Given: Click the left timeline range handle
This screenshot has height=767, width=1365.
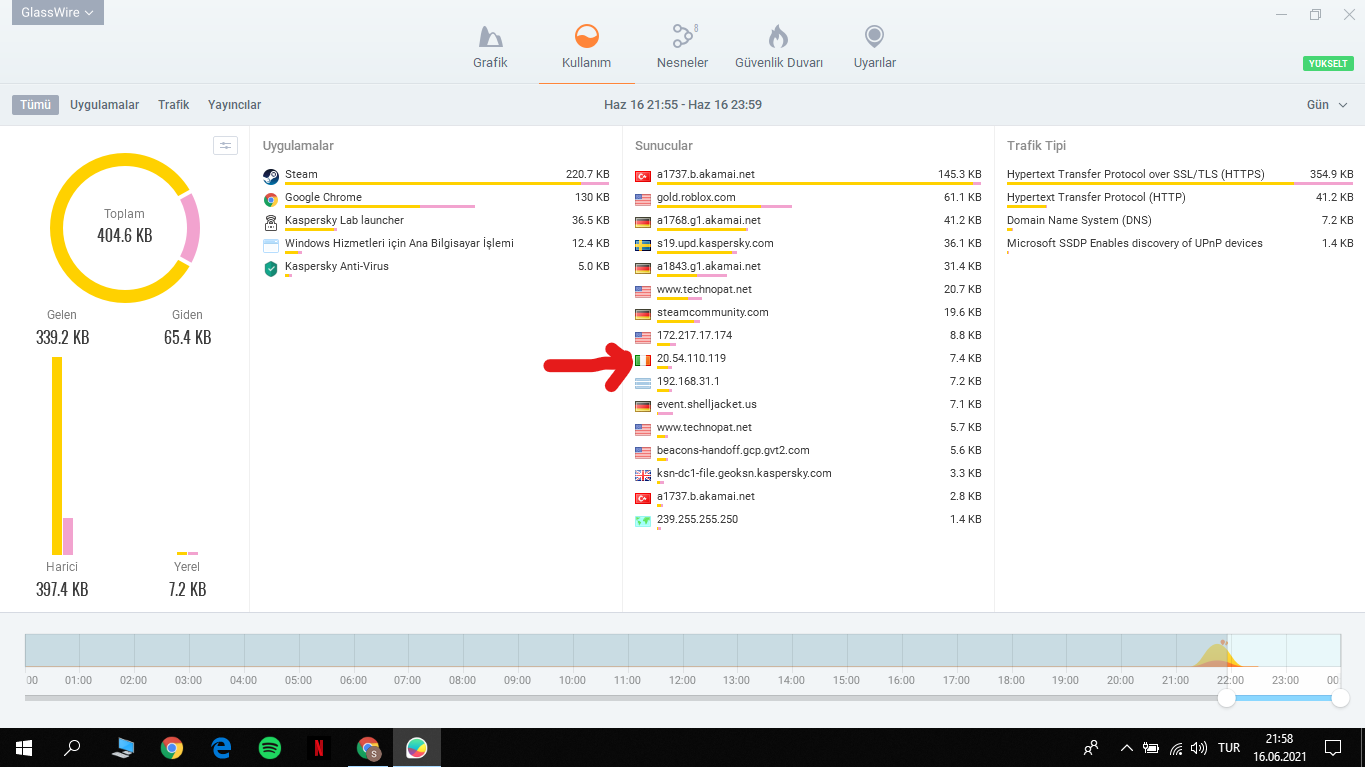Looking at the screenshot, I should pos(1226,698).
